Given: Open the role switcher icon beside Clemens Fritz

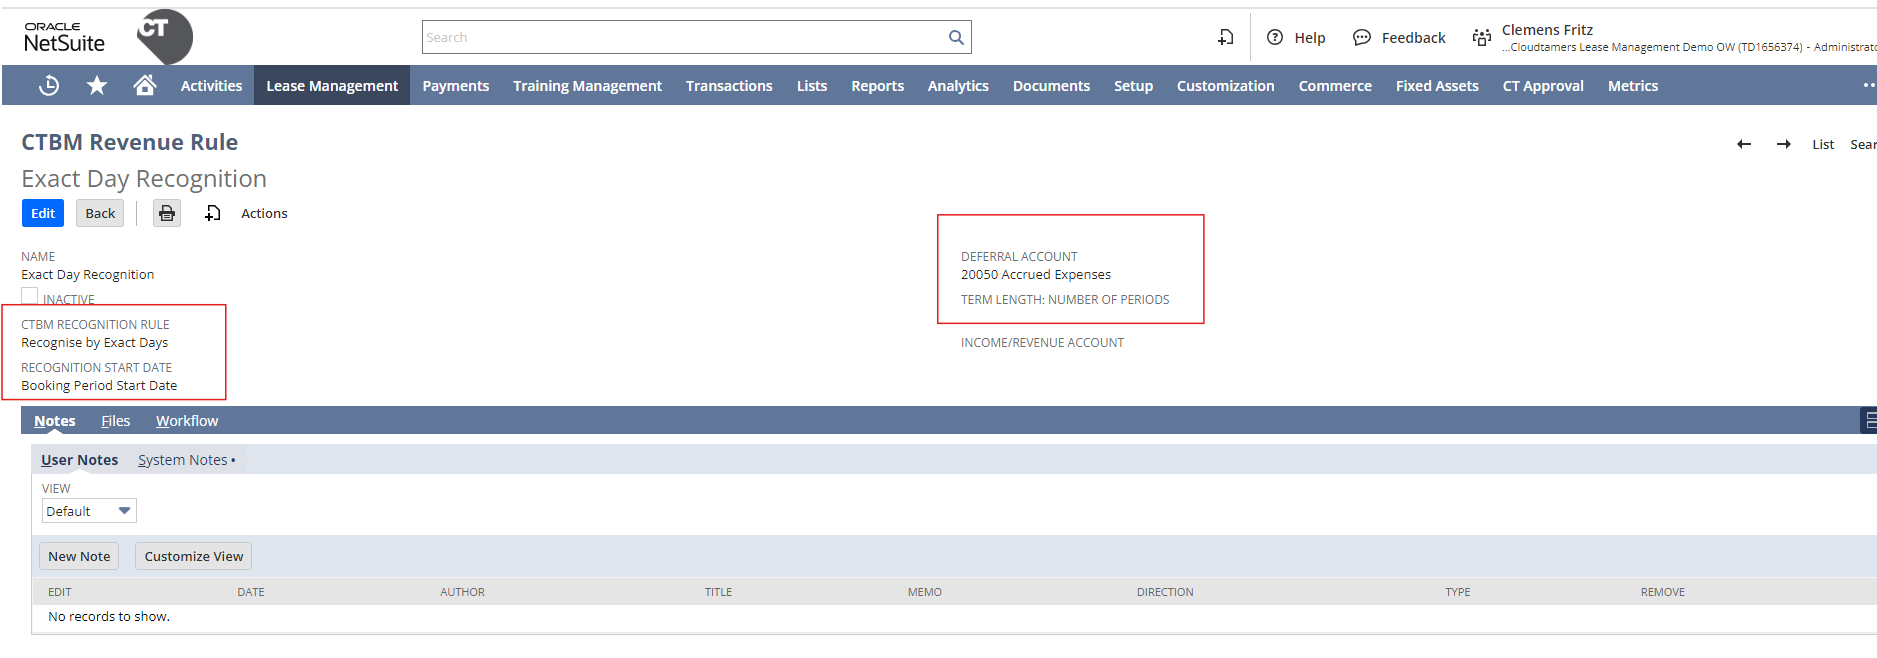Looking at the screenshot, I should [x=1482, y=37].
